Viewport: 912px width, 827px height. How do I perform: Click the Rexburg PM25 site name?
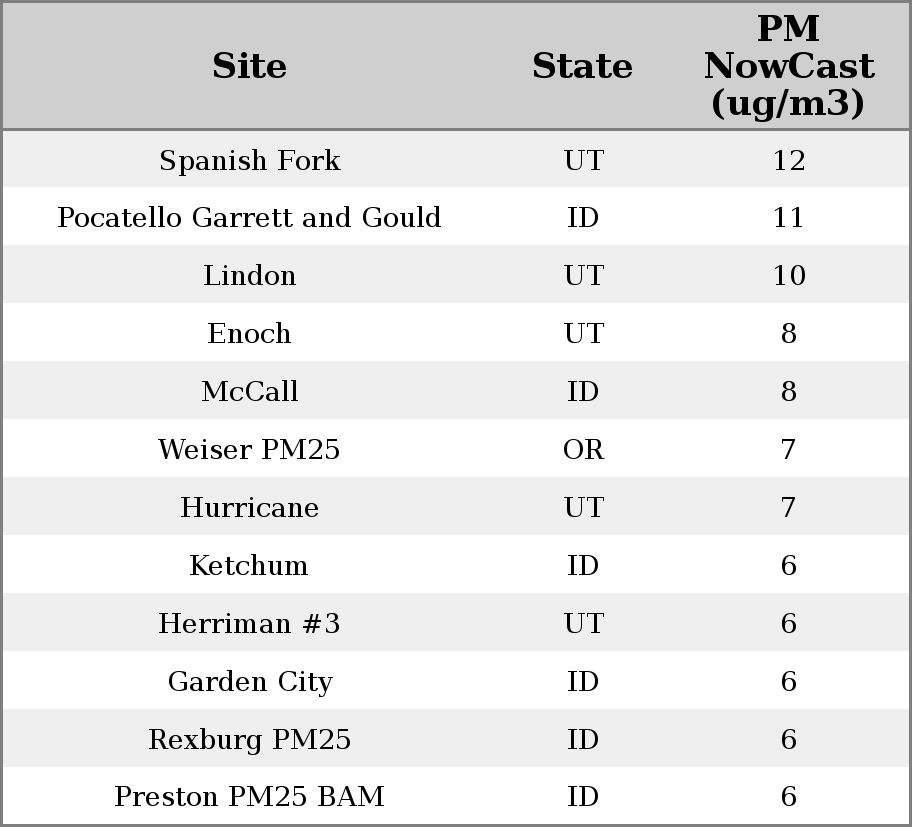249,740
